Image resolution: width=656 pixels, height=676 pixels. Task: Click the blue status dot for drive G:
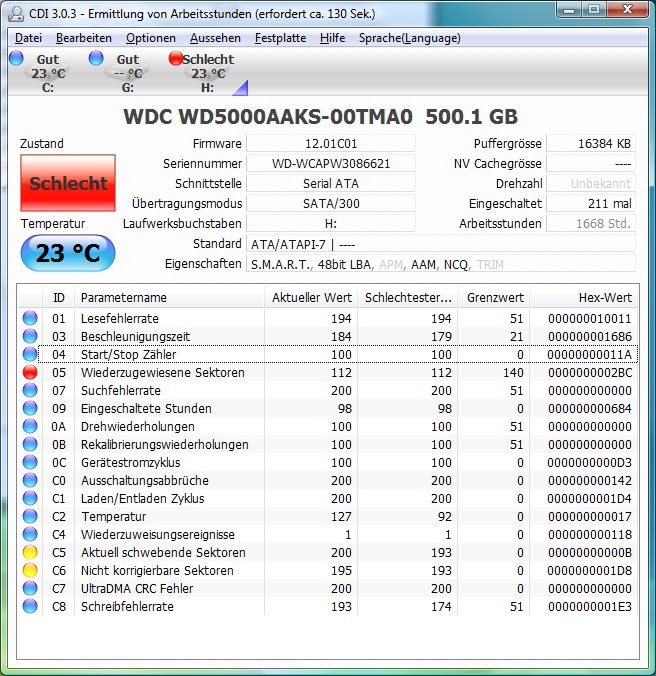96,58
